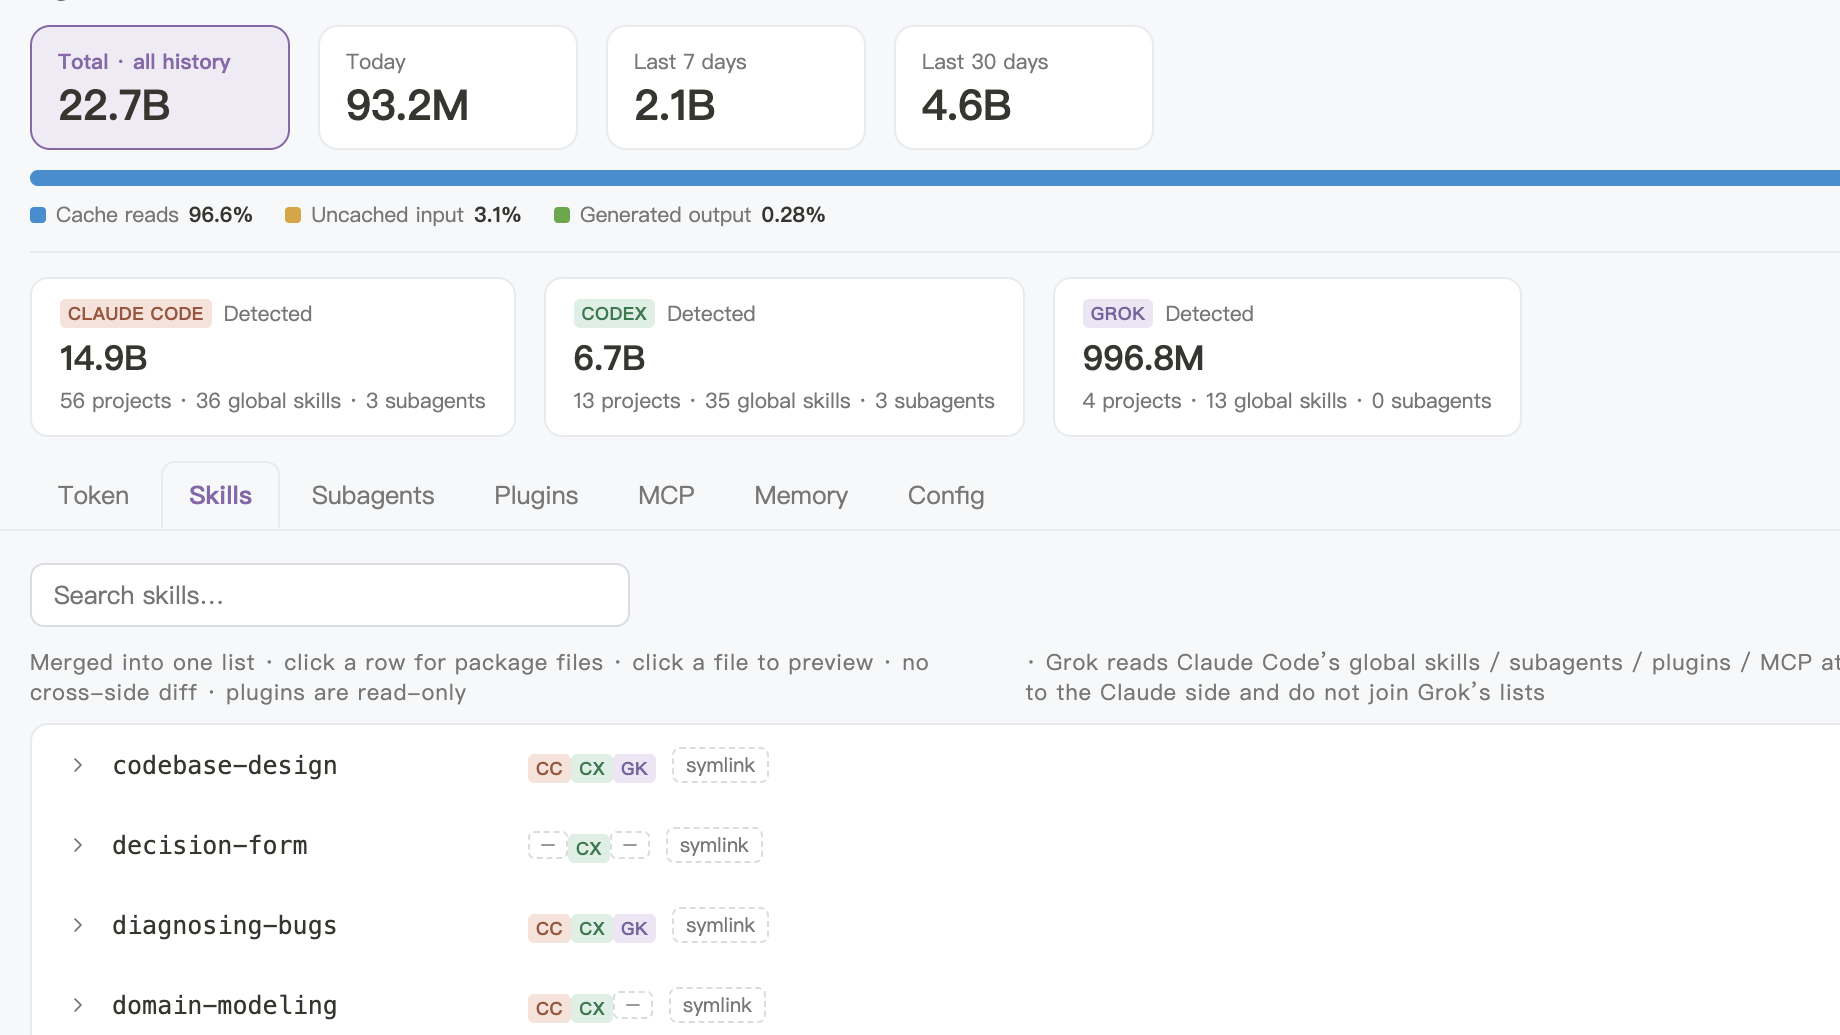
Task: Expand the codebase-design row chevron
Action: [x=78, y=765]
